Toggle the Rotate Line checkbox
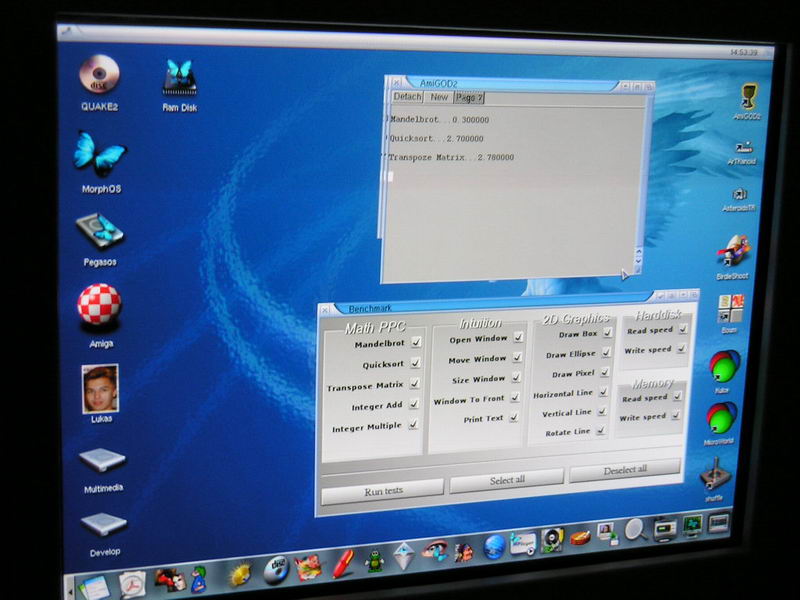 601,431
